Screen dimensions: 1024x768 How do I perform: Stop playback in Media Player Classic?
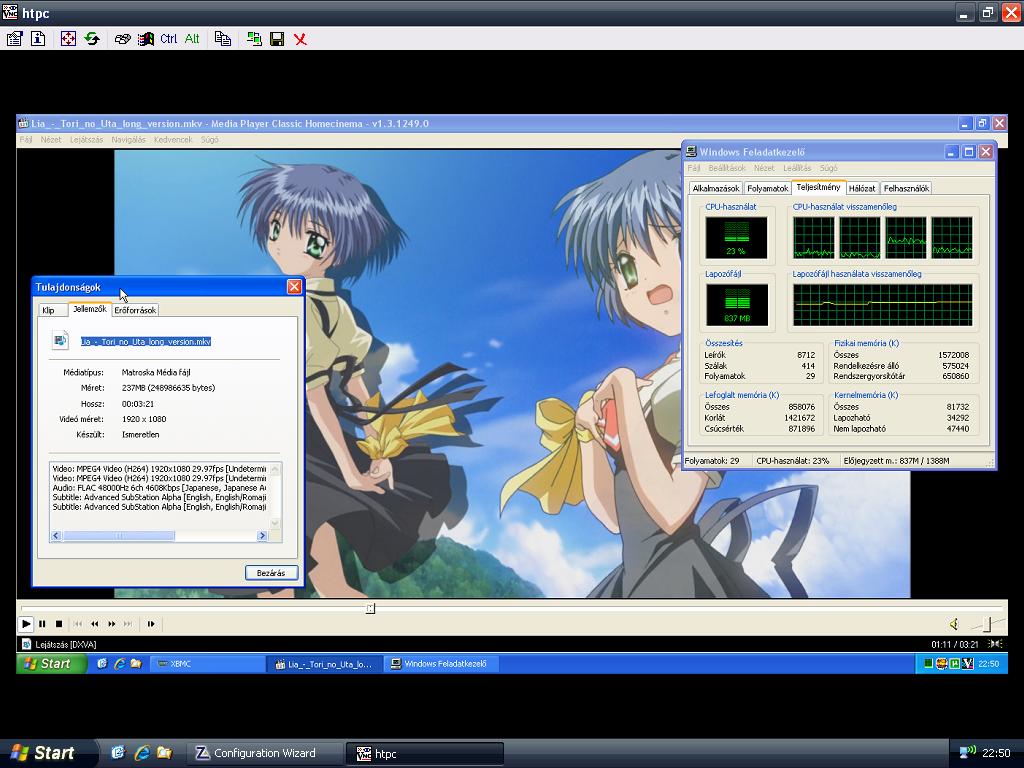coord(59,624)
